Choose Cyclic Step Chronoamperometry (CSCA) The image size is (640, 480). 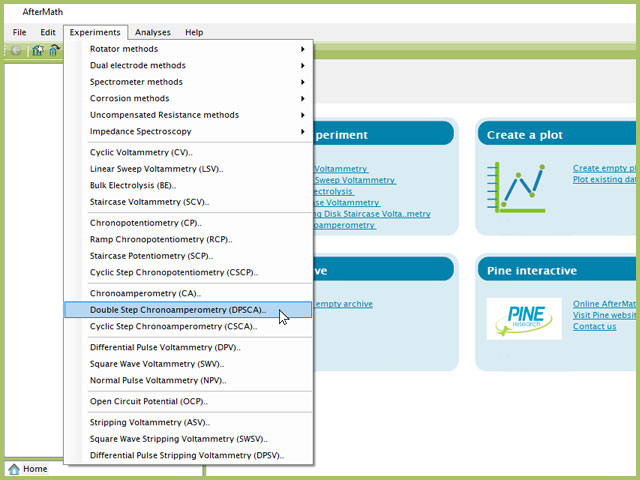tap(189, 327)
